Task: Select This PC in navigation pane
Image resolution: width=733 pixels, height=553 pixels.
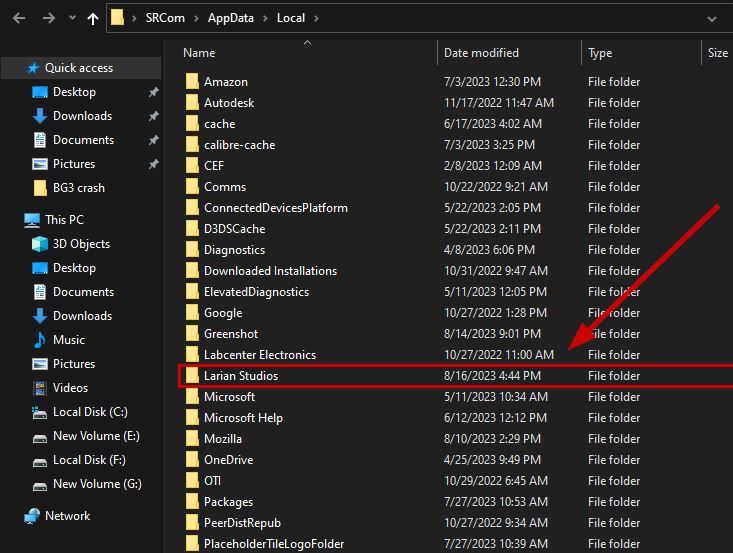Action: click(65, 220)
